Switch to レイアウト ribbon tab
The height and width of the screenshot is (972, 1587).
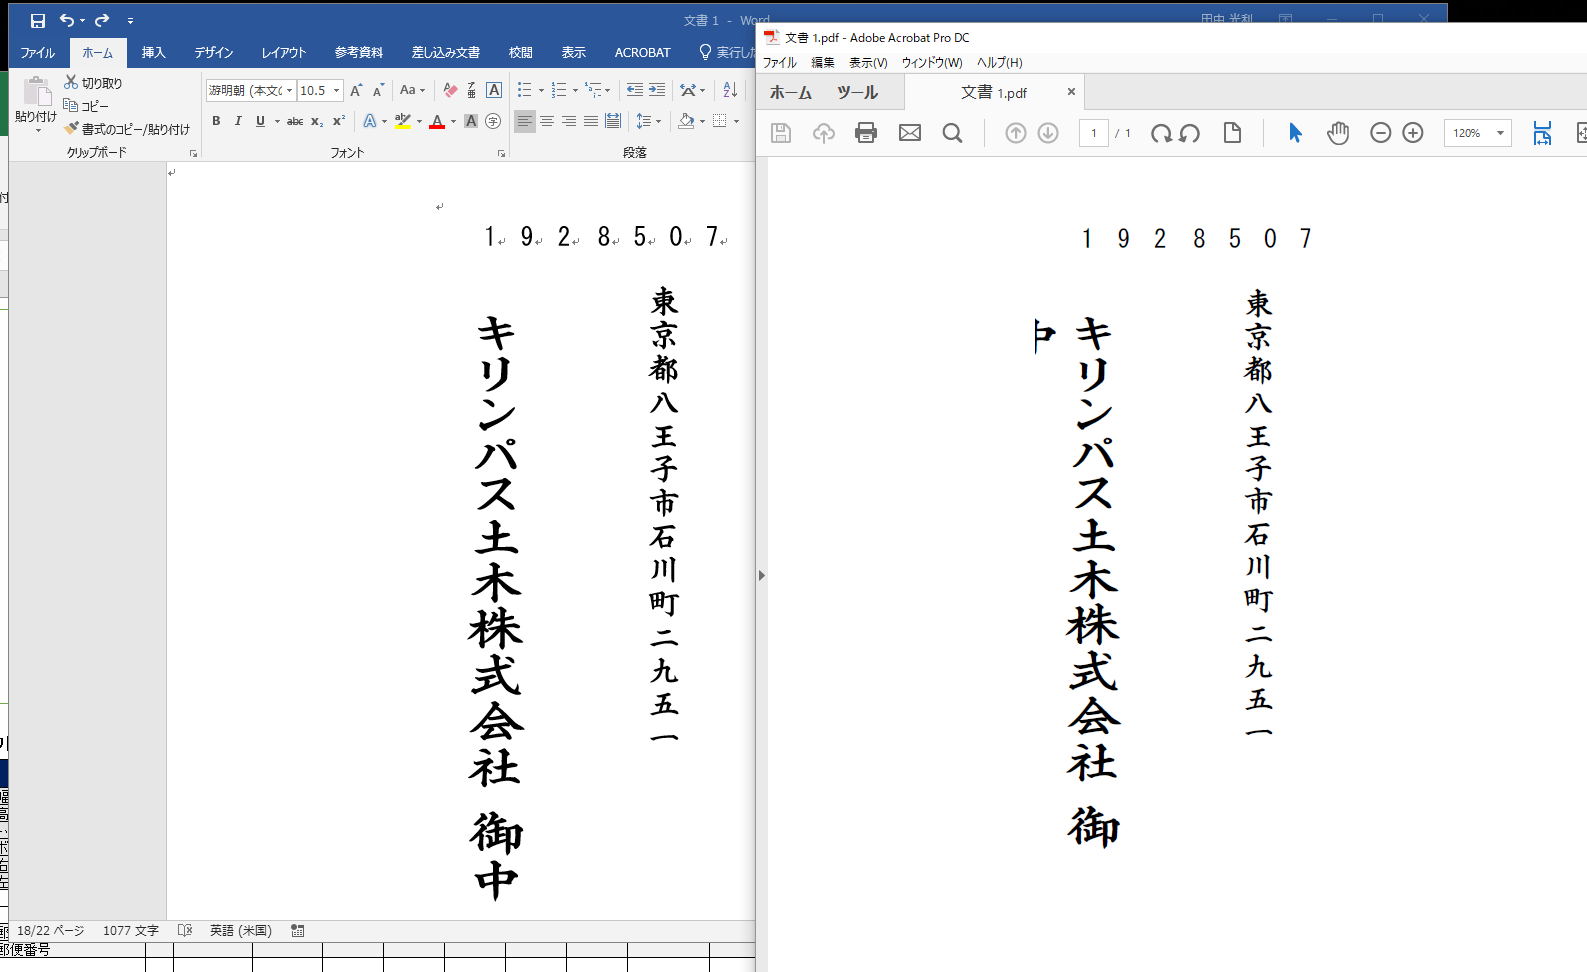(x=284, y=52)
